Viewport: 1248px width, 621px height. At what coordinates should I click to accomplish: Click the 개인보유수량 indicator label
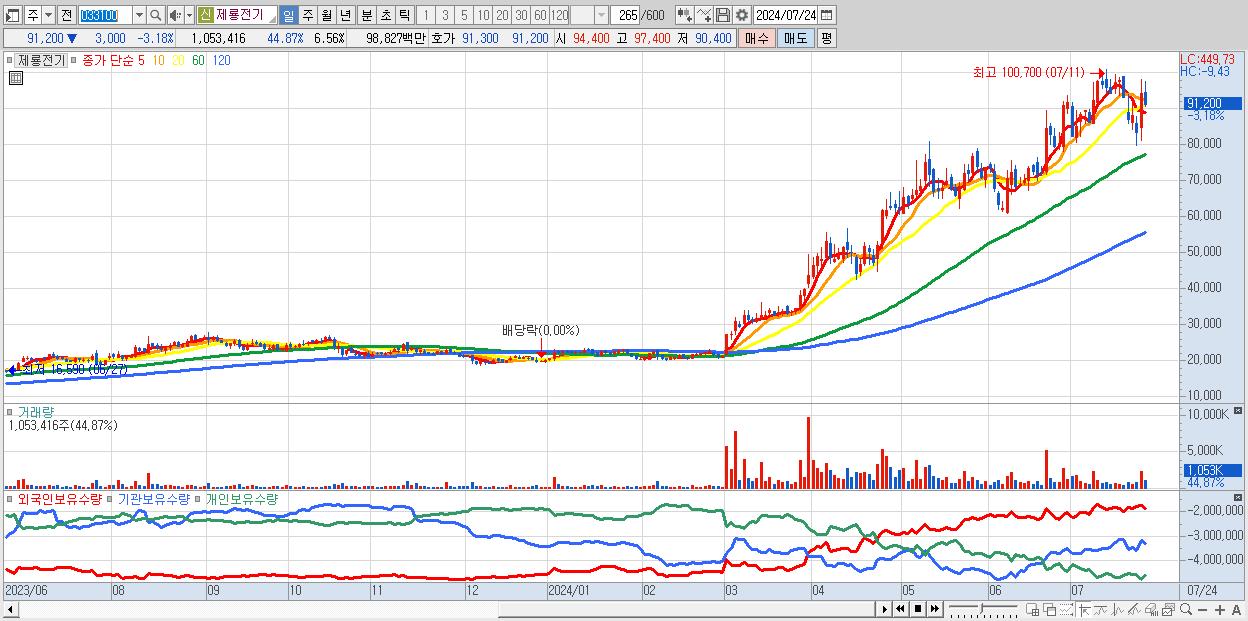click(x=242, y=498)
